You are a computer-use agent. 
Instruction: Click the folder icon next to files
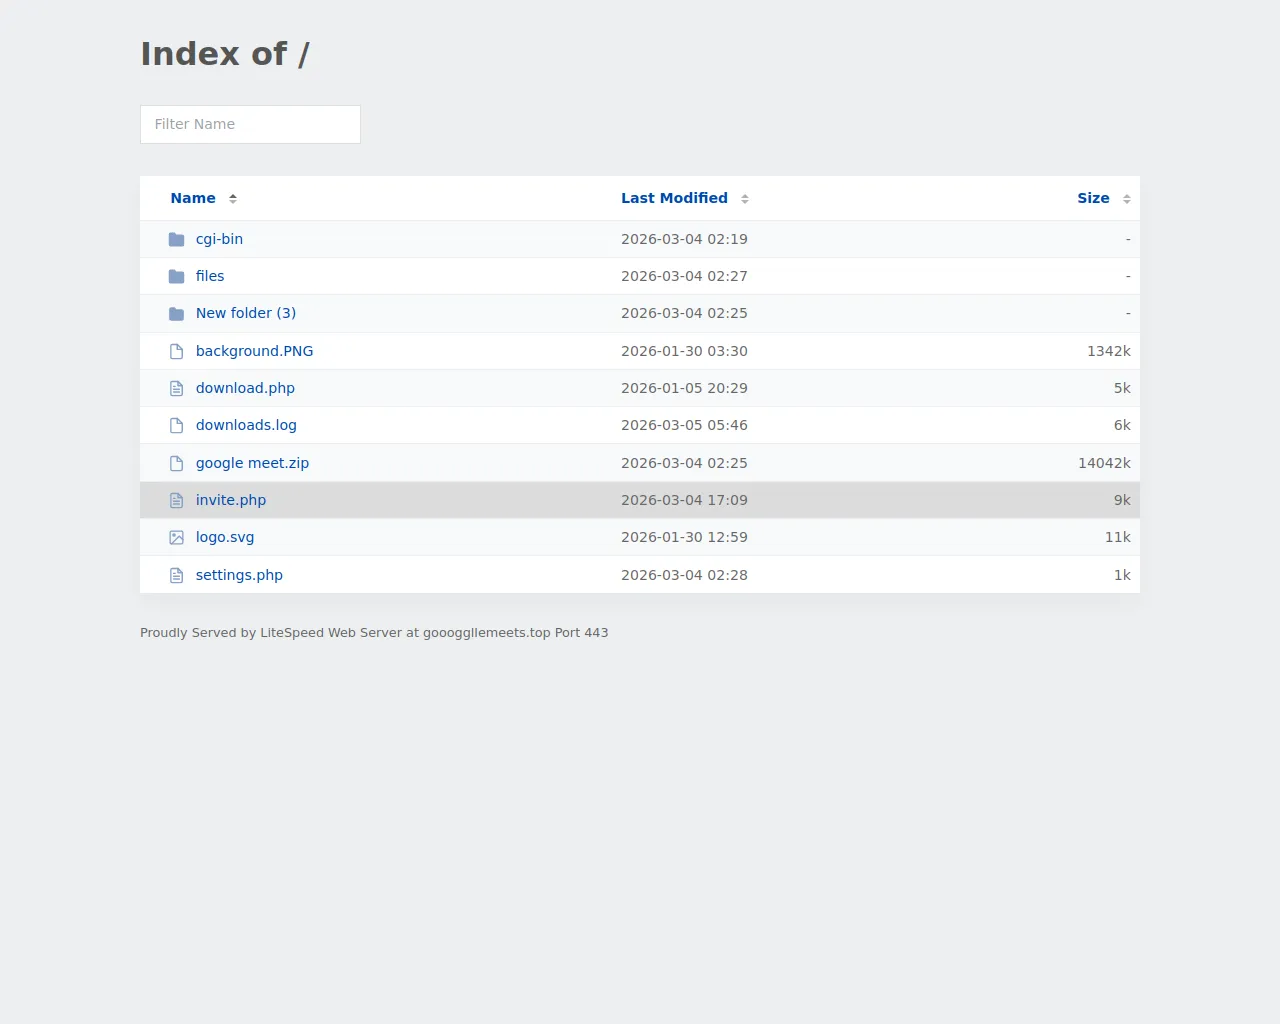tap(177, 277)
